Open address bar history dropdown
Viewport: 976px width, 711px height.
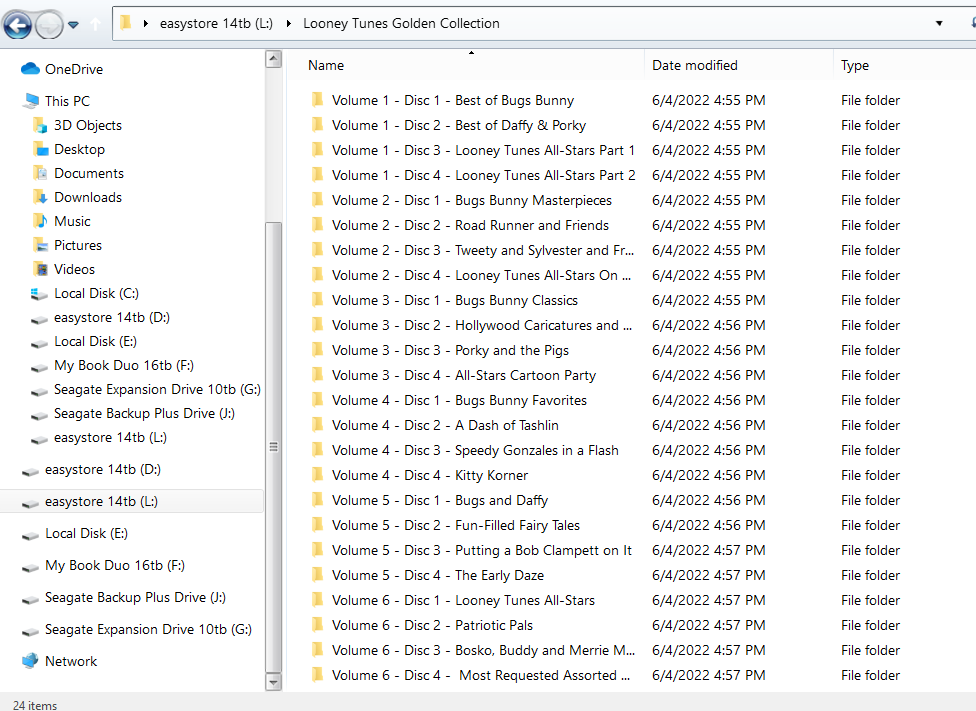coord(939,24)
